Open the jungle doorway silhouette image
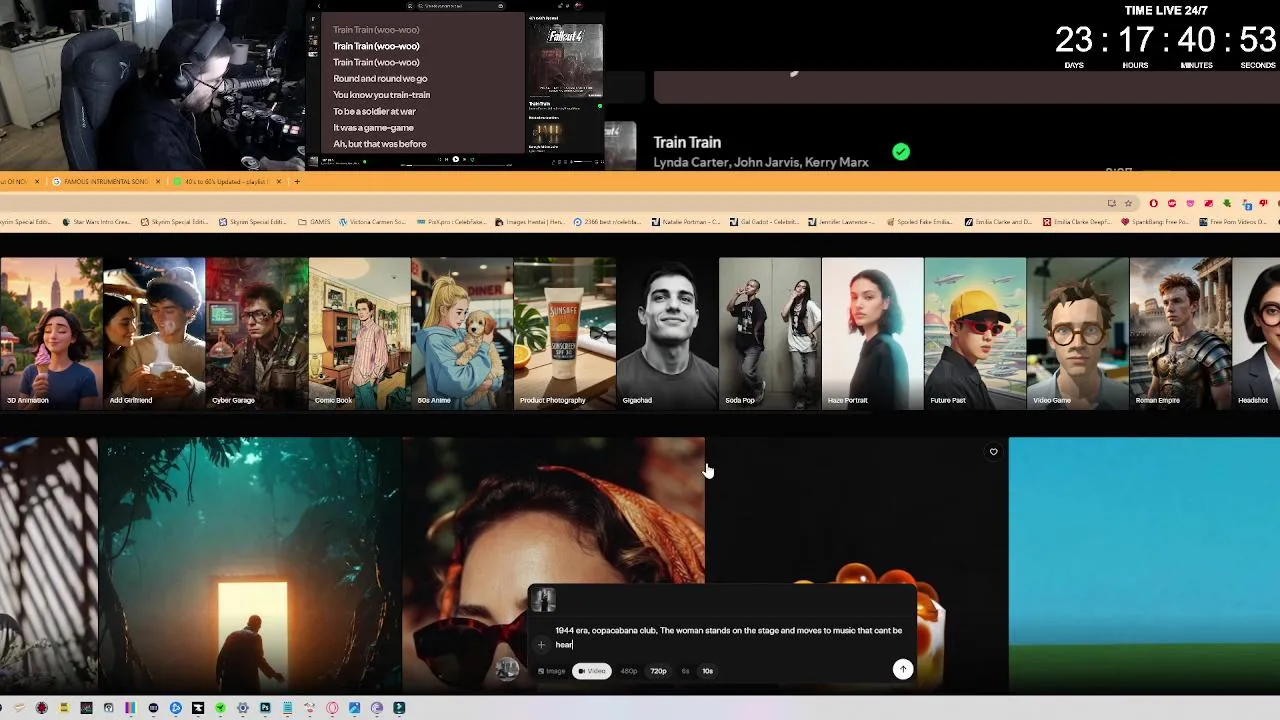 250,565
